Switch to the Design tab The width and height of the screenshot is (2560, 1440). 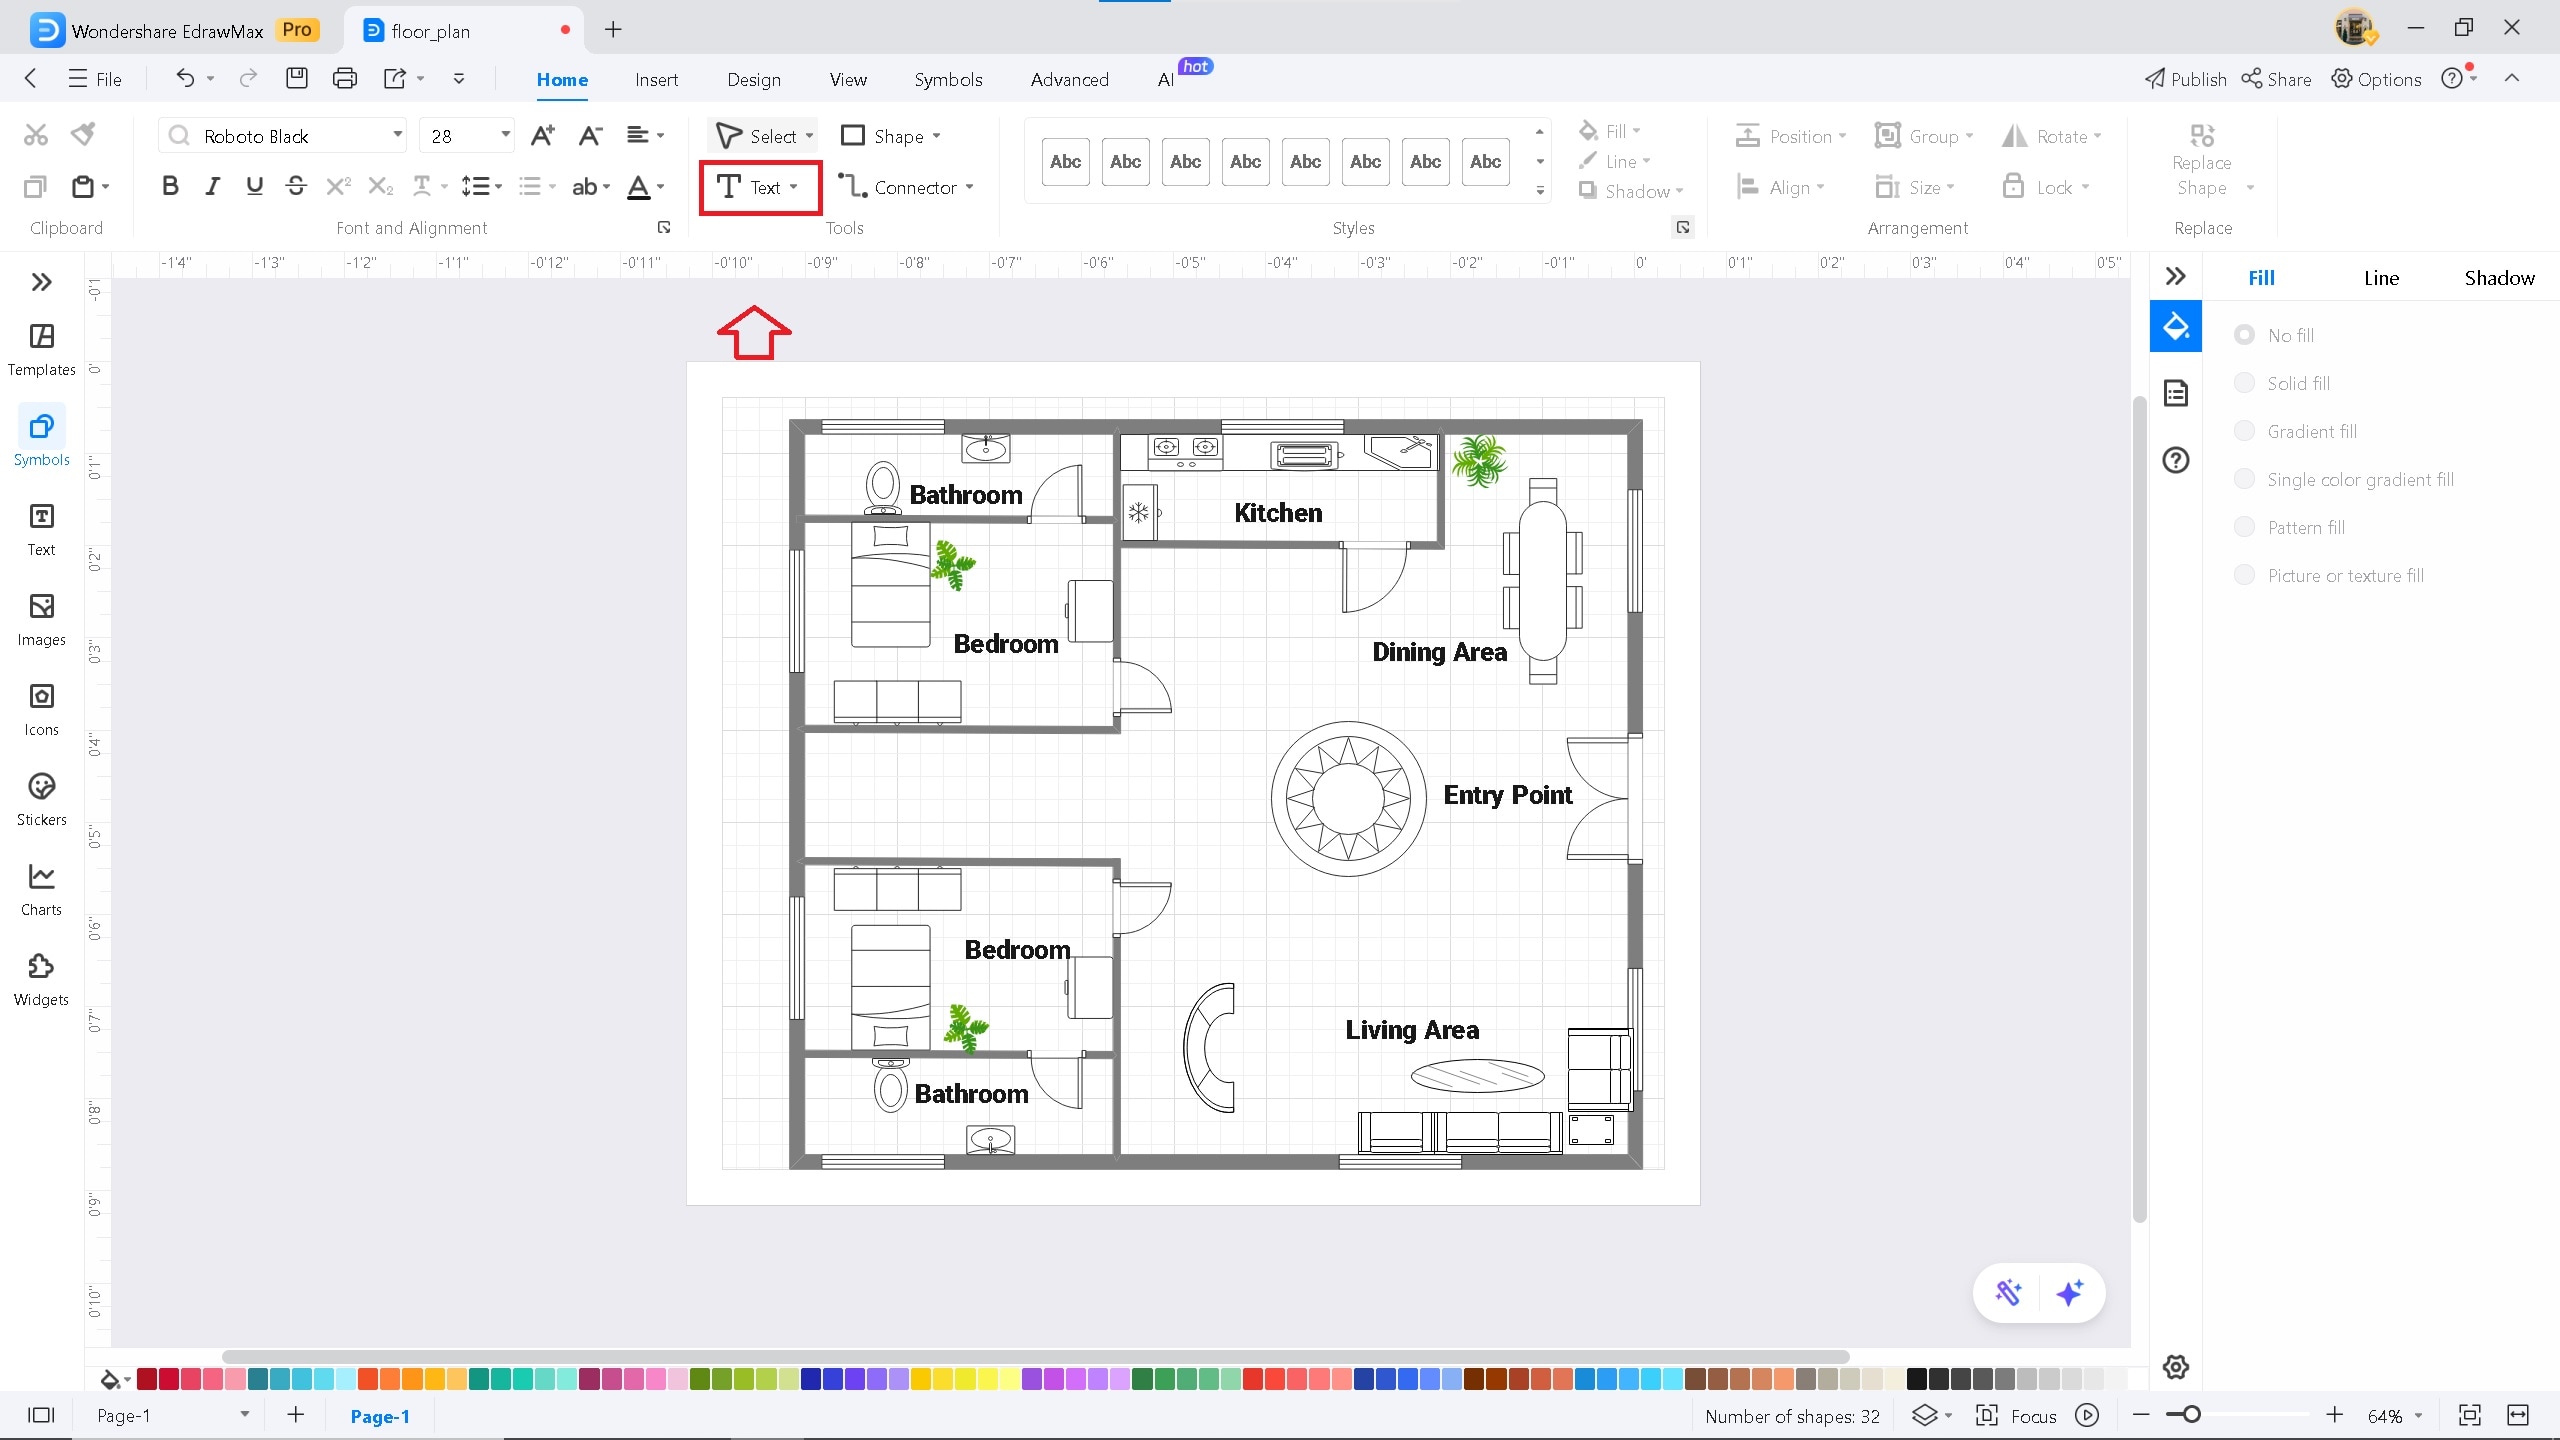(x=754, y=80)
